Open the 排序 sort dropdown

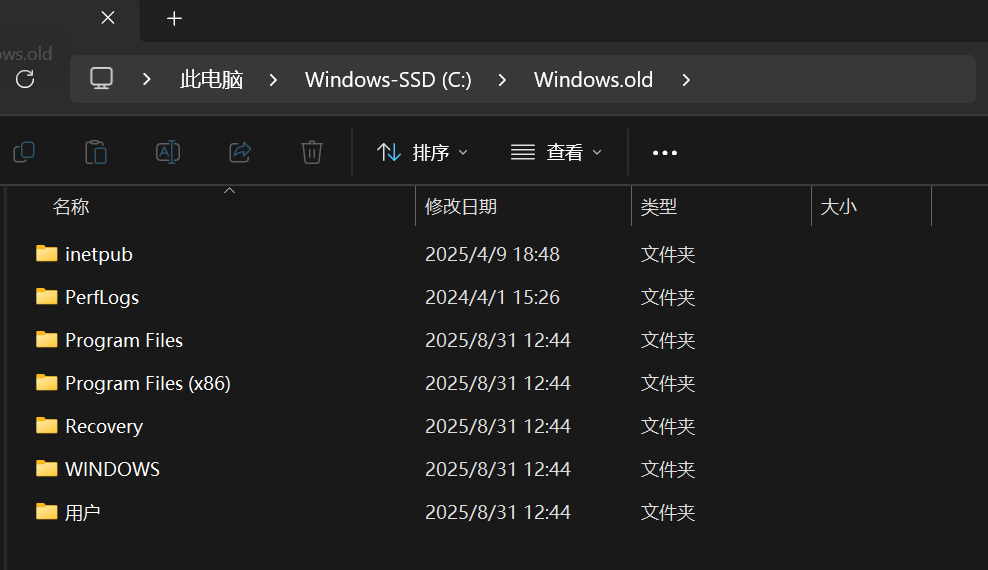tap(422, 152)
